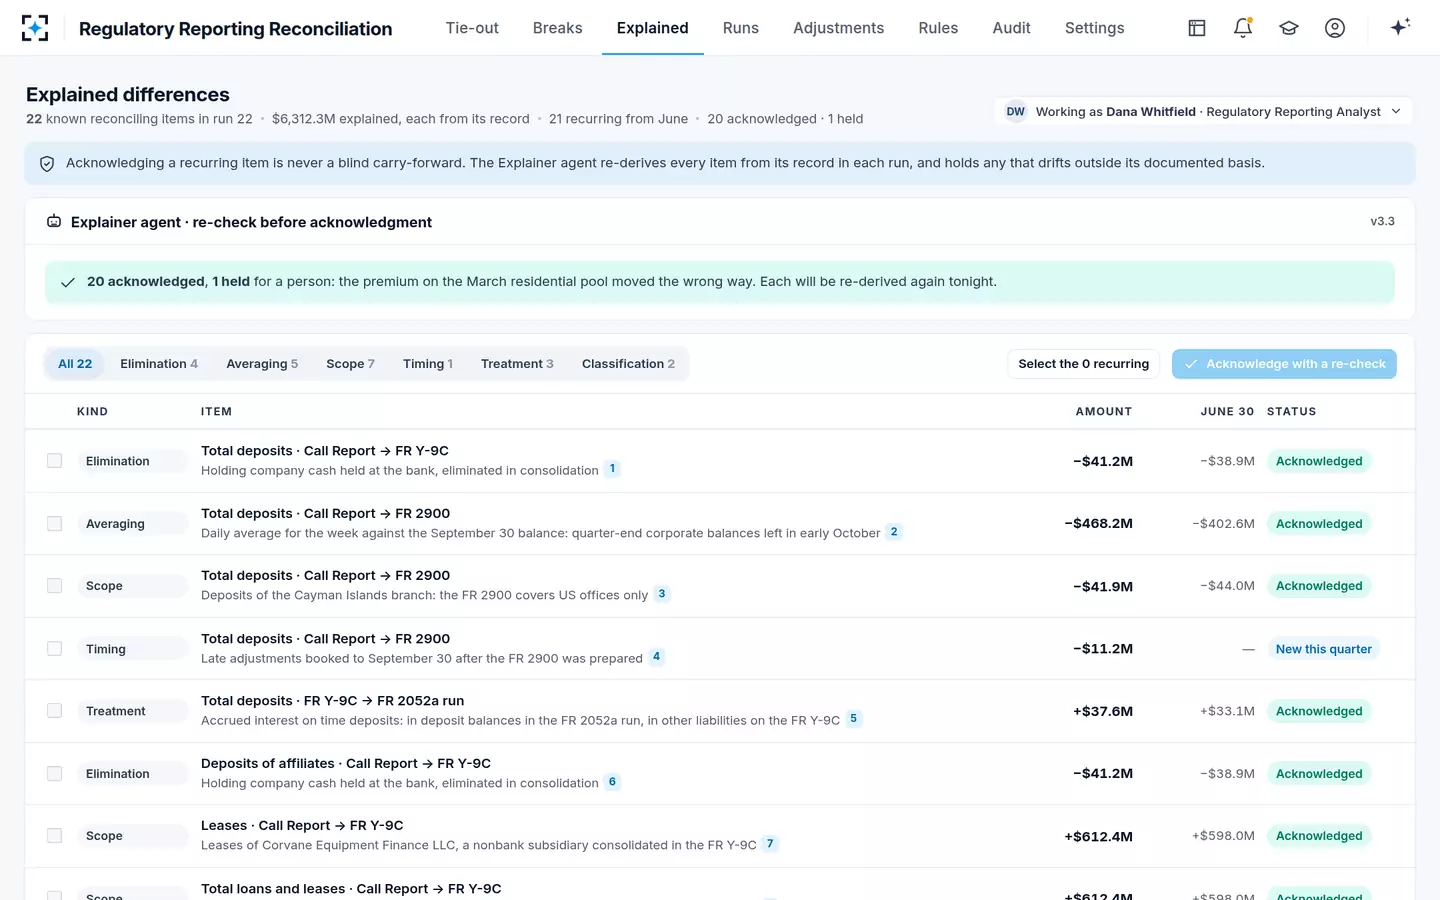Click footnote badge 4 on Timing row

point(656,657)
